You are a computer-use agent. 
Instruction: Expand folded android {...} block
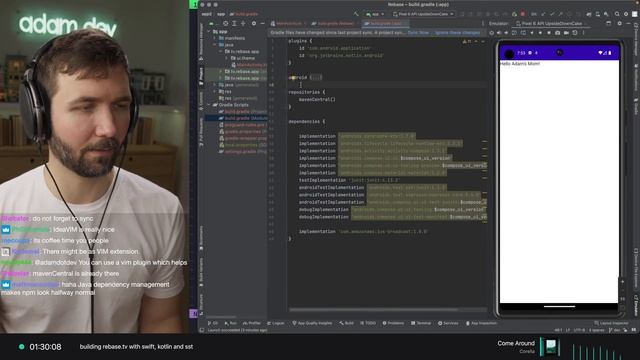coord(316,77)
